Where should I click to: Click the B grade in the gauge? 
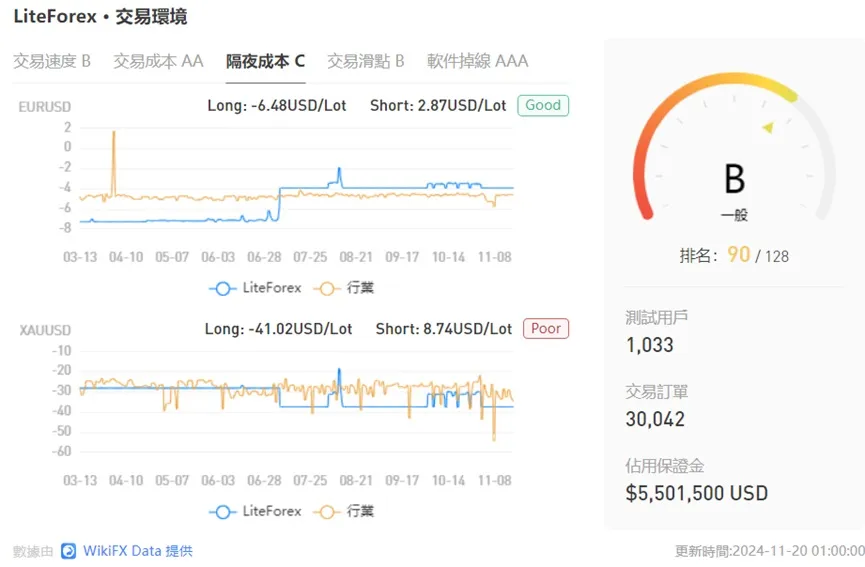(734, 179)
